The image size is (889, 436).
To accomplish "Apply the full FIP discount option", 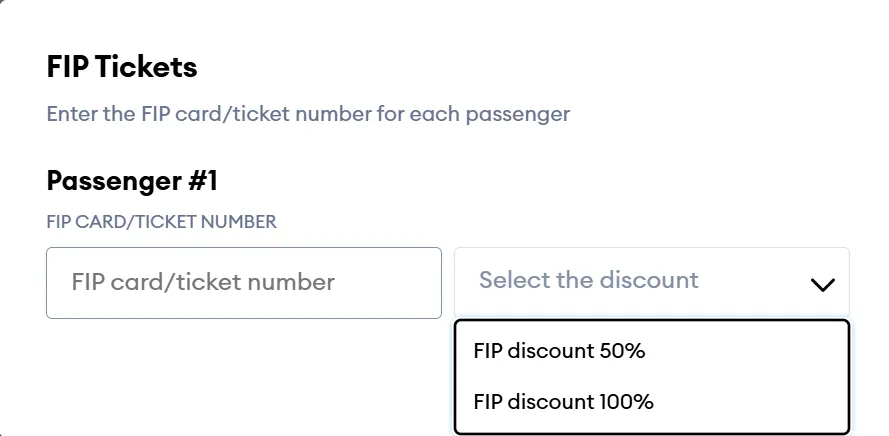I will click(x=563, y=402).
